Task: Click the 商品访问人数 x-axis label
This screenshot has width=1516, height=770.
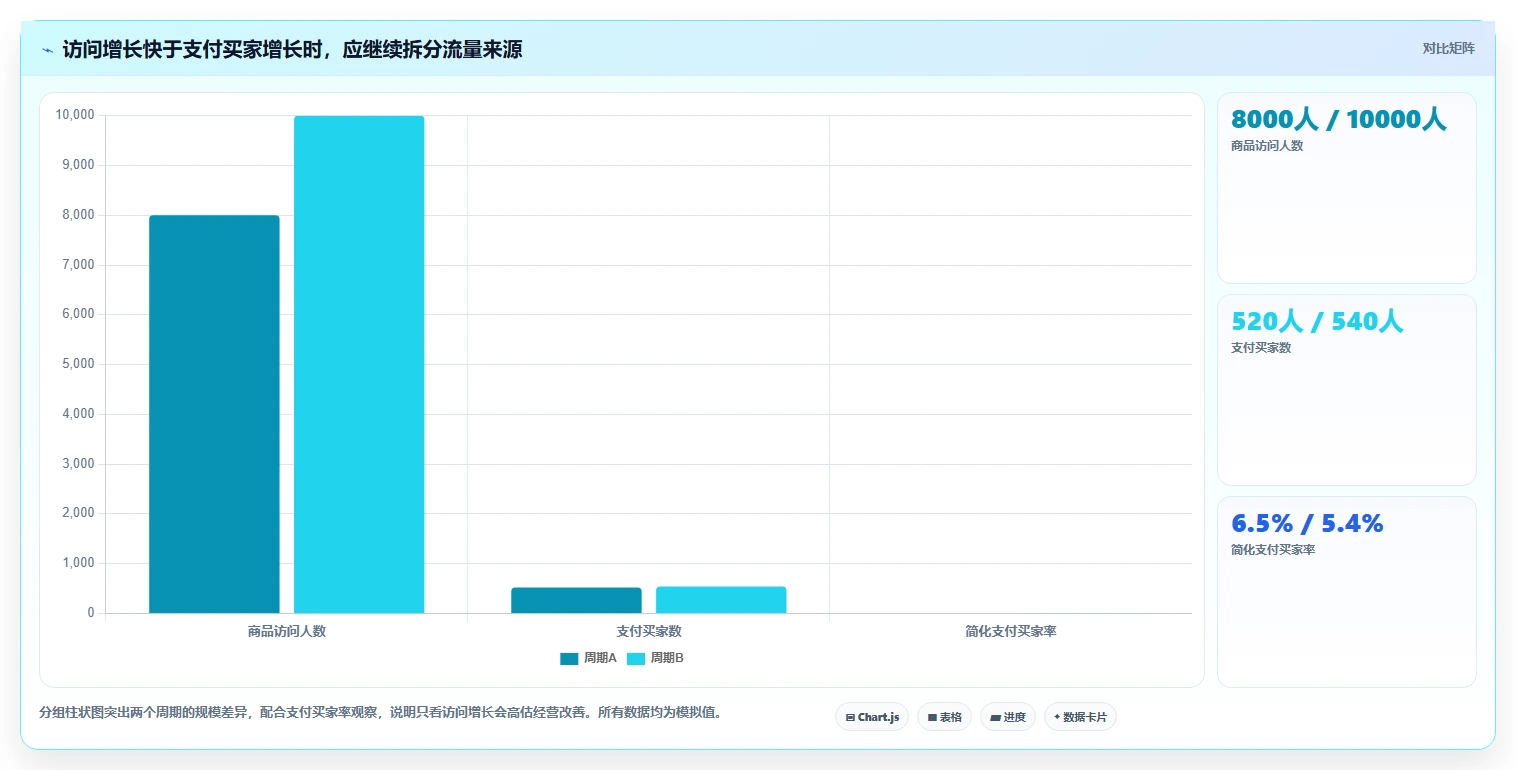Action: (x=287, y=631)
